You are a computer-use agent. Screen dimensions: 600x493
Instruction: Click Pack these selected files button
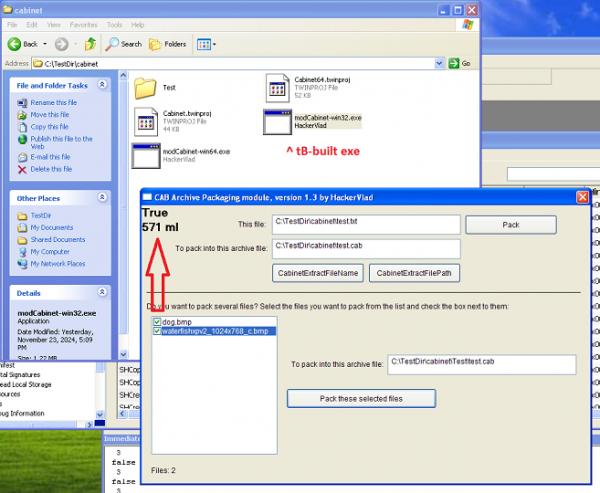coord(361,398)
